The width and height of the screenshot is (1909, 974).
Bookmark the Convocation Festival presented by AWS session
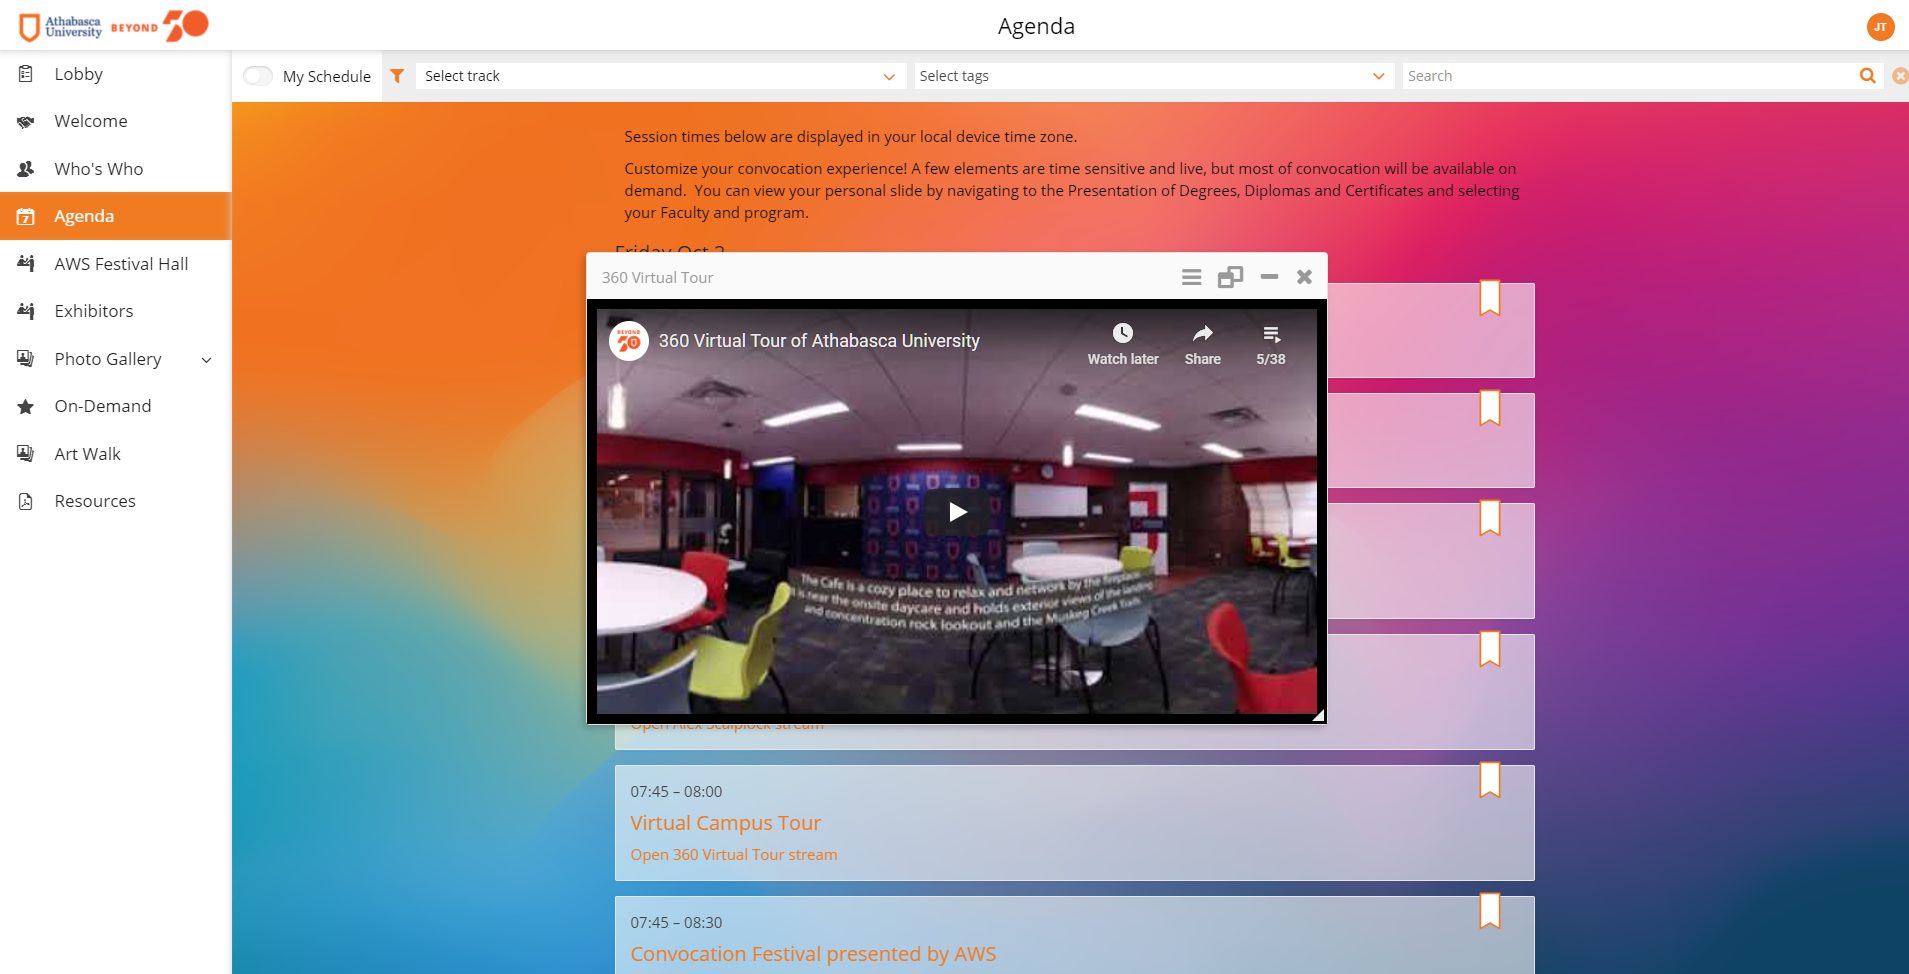[x=1489, y=910]
